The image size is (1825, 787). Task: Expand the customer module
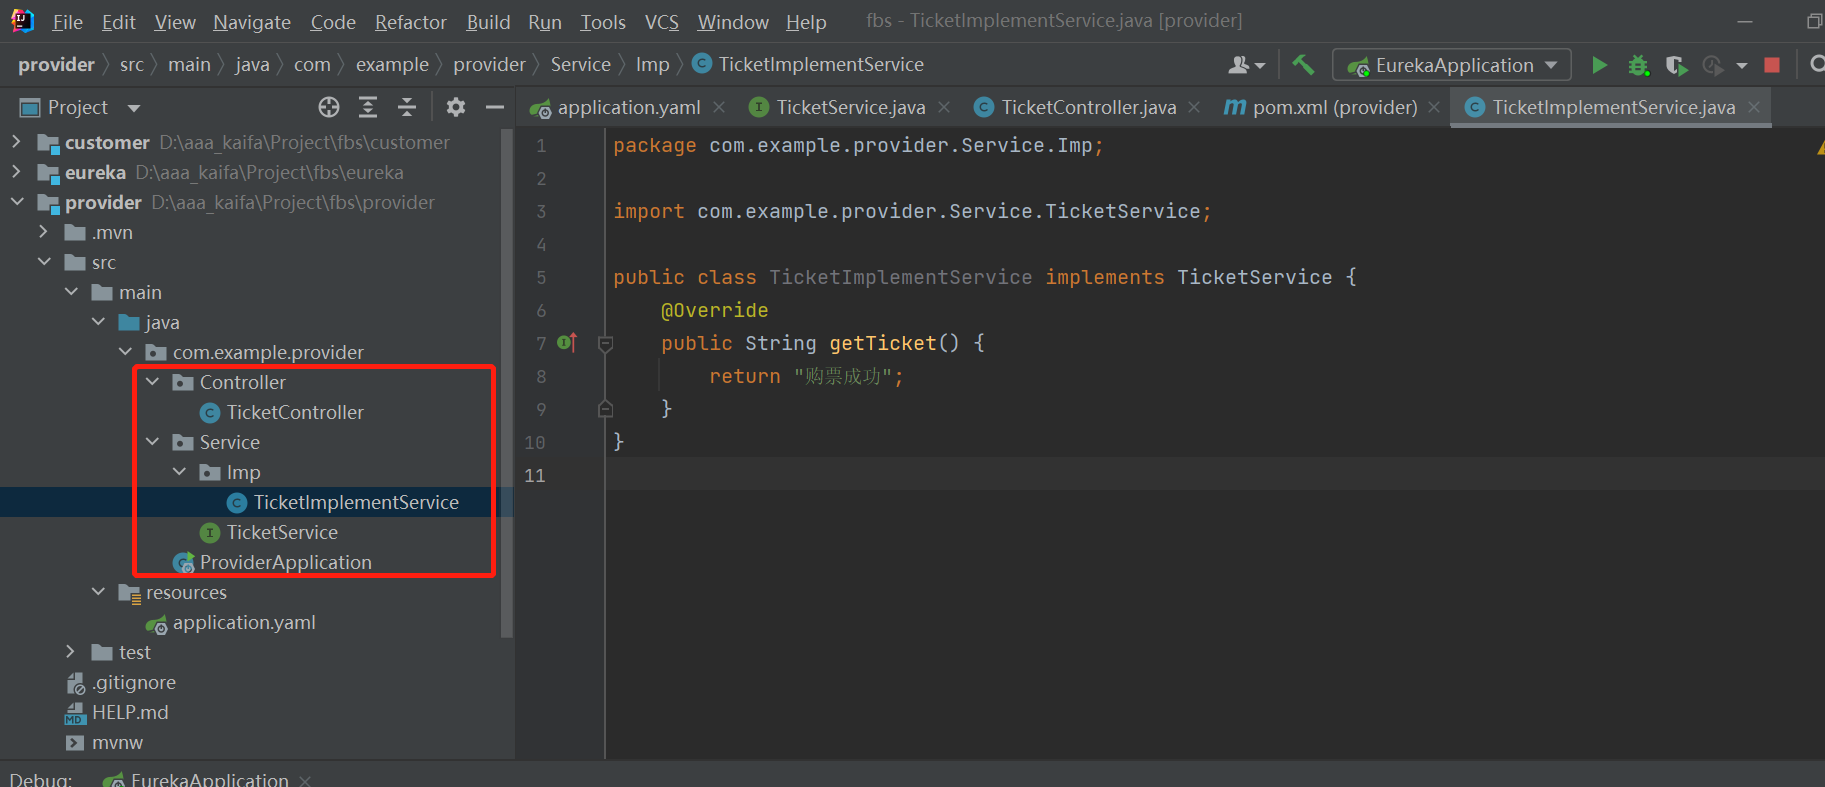(16, 142)
